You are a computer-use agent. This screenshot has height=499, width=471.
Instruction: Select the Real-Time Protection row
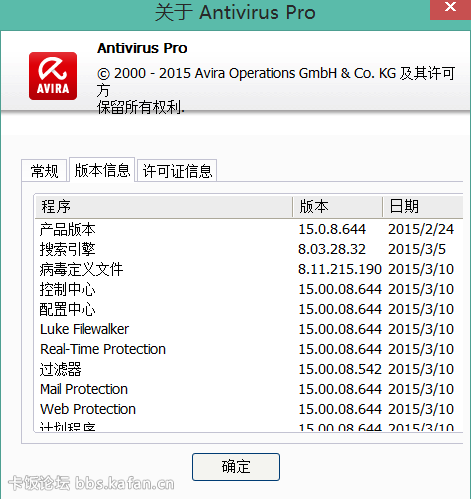point(249,349)
